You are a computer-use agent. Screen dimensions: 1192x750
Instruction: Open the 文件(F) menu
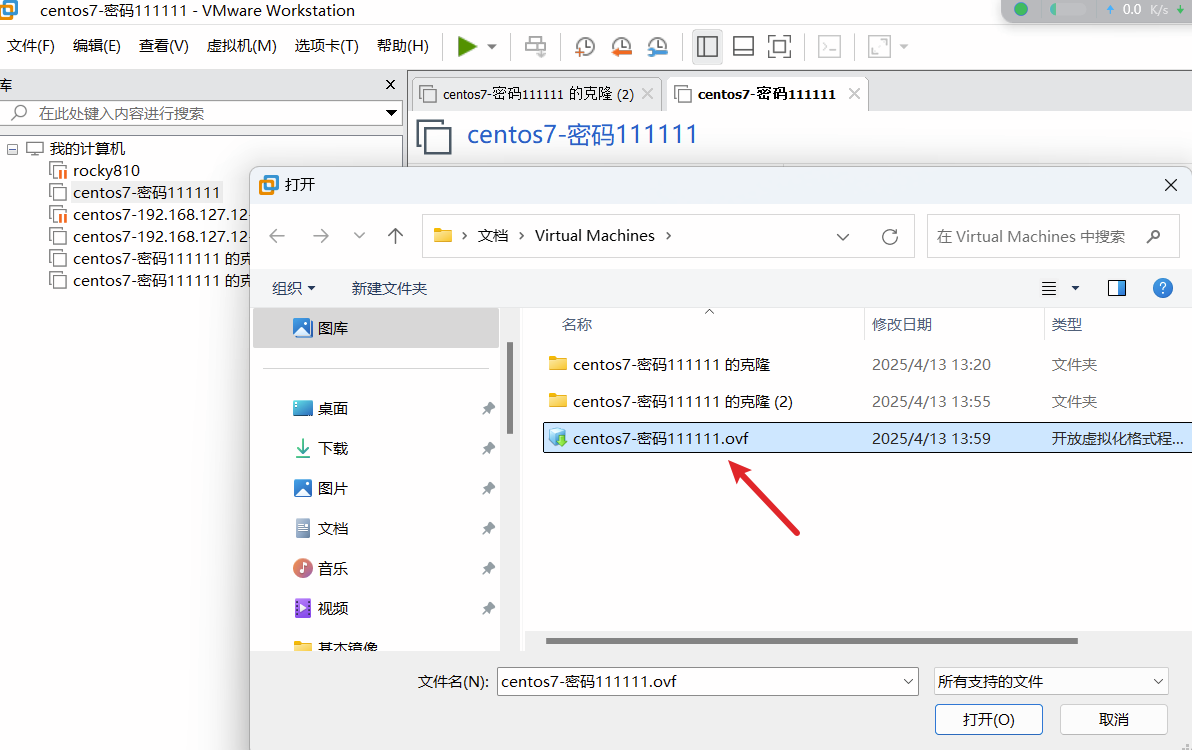click(x=30, y=46)
